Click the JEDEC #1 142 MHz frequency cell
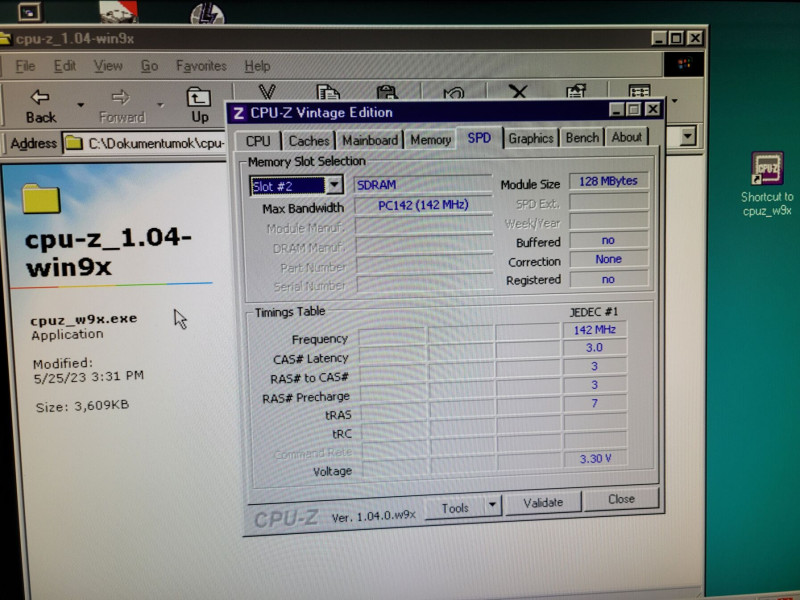 pos(594,330)
